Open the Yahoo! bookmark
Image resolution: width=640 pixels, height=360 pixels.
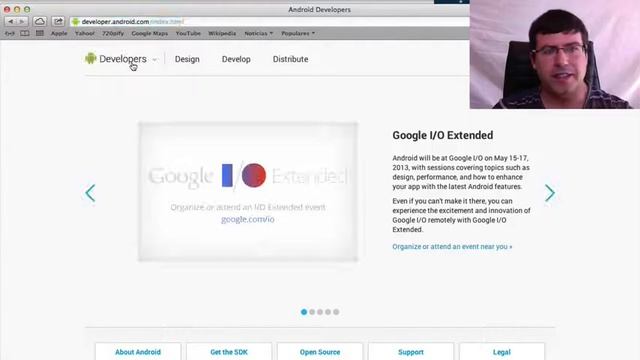pos(84,33)
